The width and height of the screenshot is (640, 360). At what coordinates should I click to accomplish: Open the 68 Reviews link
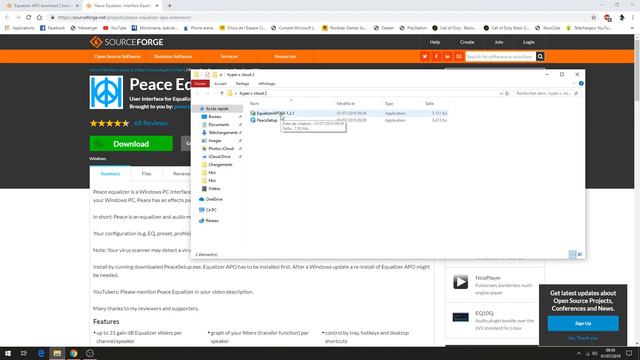151,123
